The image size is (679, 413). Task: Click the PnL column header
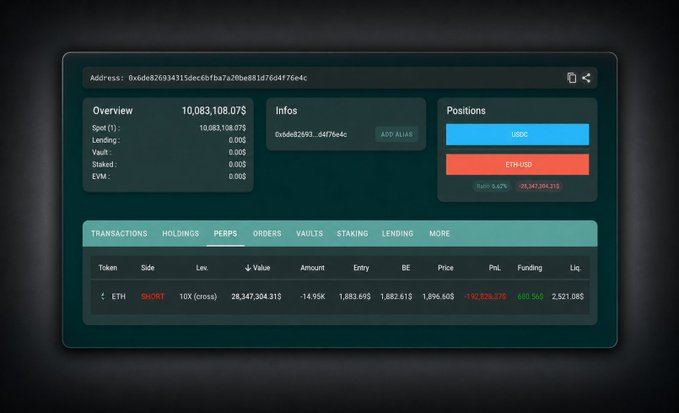495,268
